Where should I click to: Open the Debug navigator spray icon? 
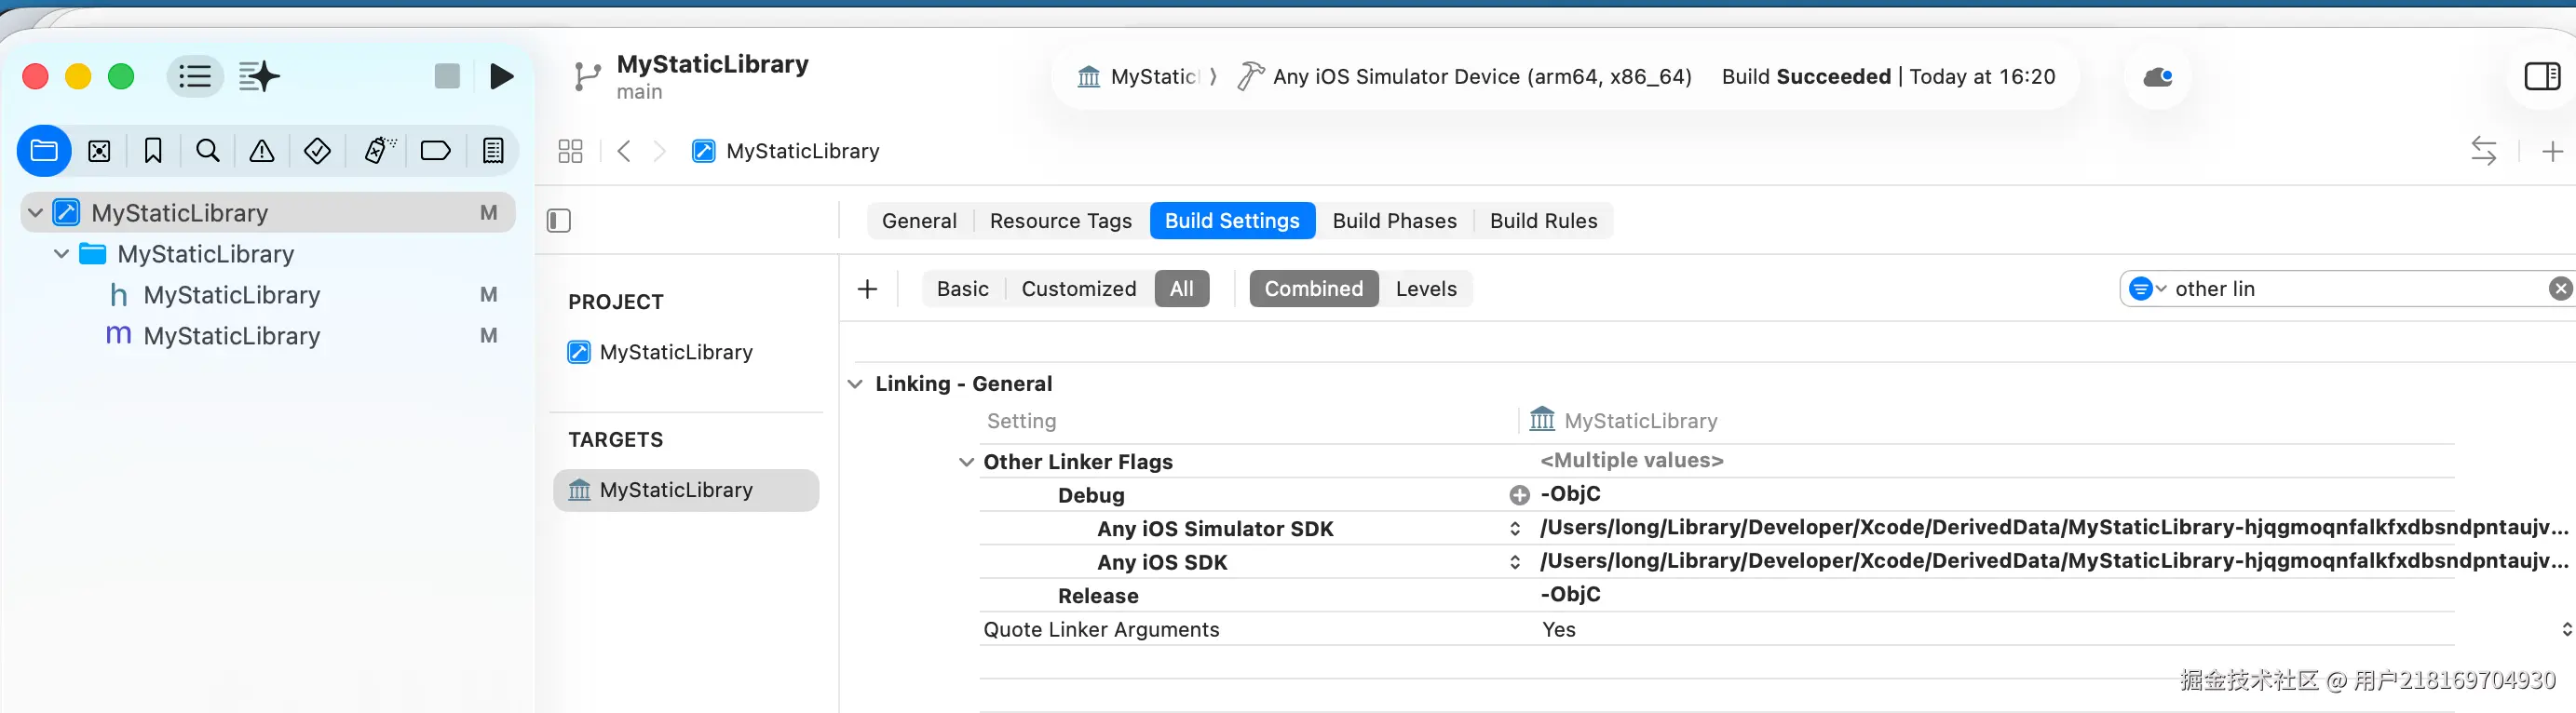point(379,151)
